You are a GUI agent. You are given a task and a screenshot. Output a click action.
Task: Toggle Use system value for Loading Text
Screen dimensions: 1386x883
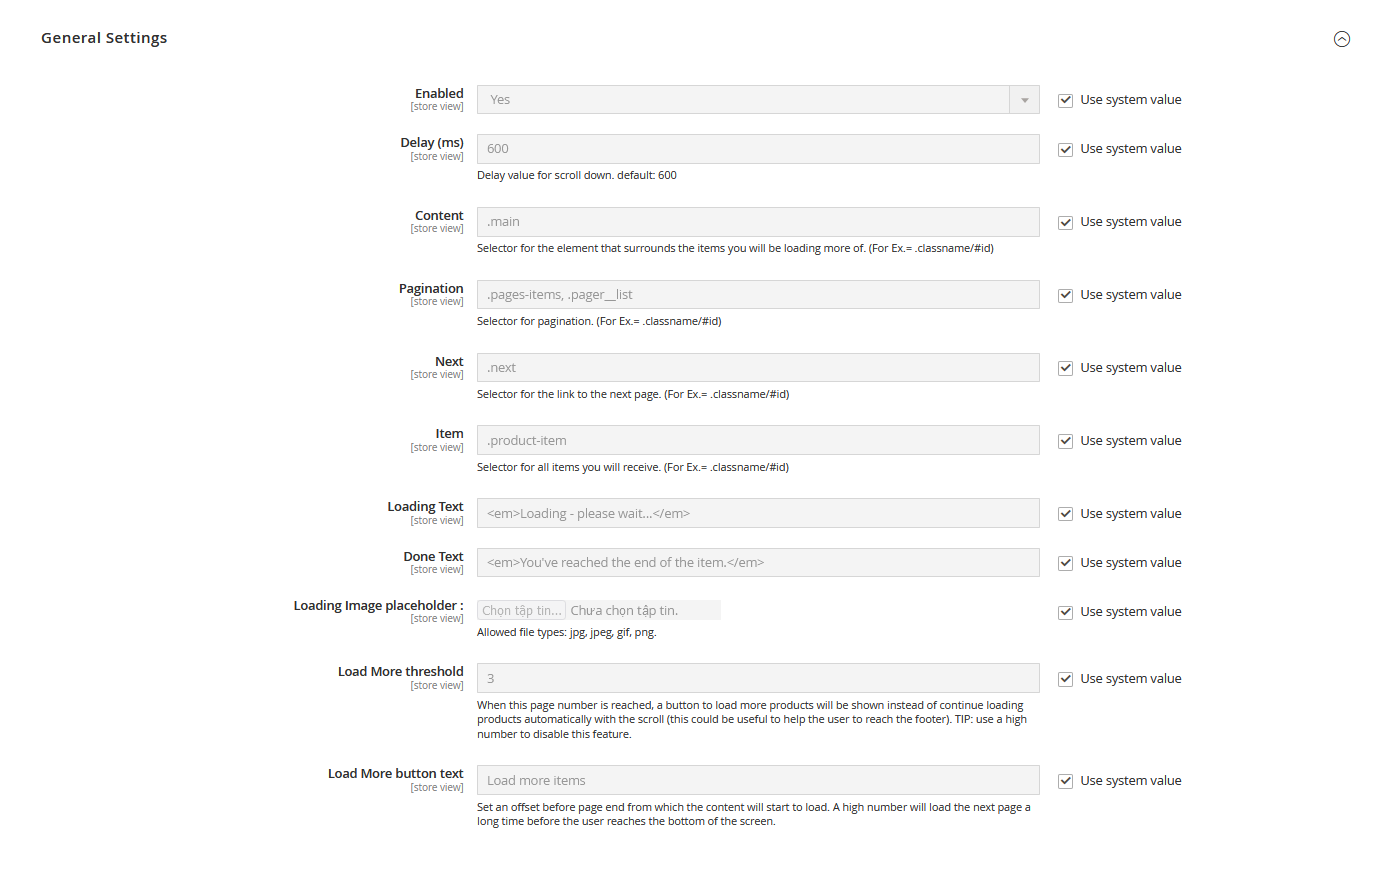click(x=1066, y=514)
